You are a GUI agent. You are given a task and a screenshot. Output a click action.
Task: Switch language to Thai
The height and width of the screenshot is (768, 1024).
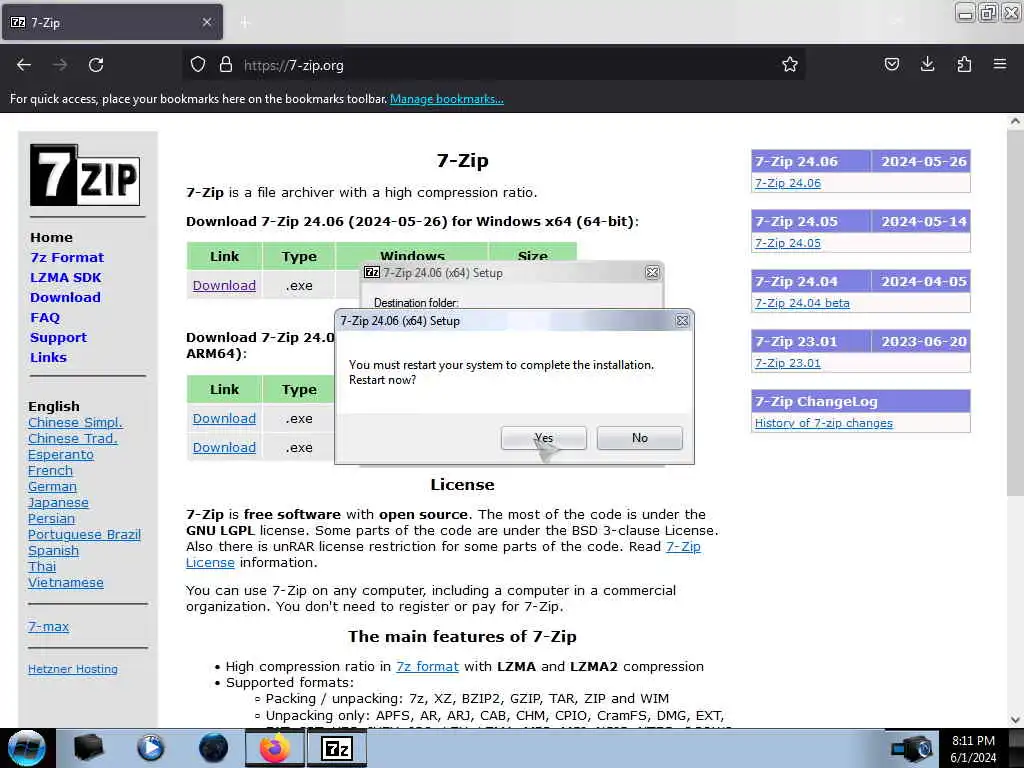click(x=42, y=566)
